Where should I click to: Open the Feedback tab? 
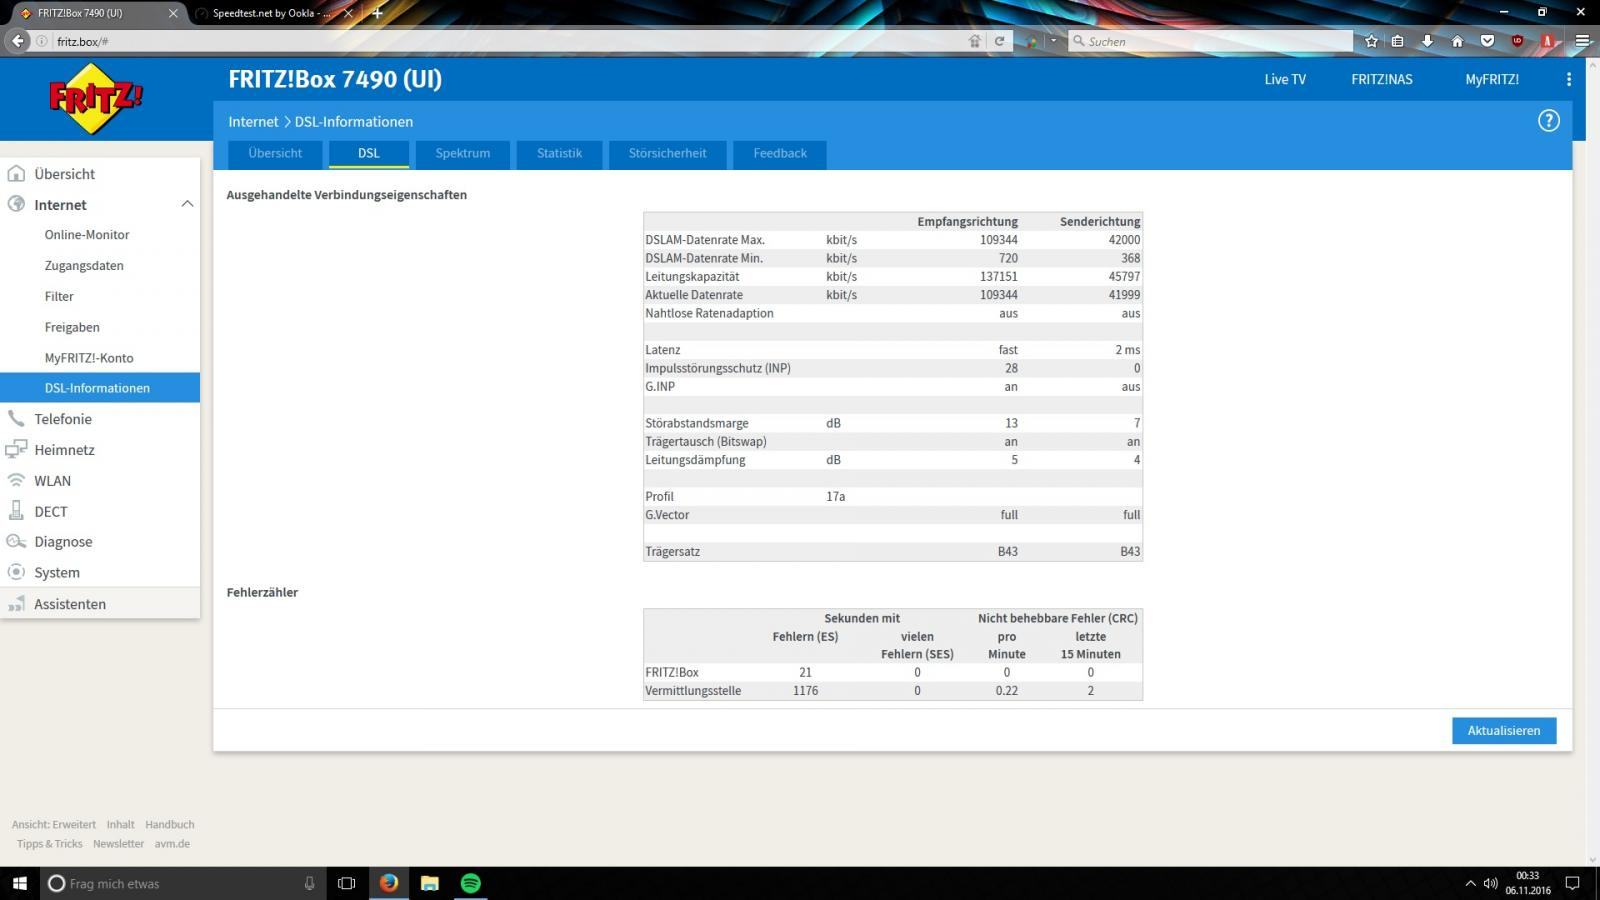pos(780,154)
